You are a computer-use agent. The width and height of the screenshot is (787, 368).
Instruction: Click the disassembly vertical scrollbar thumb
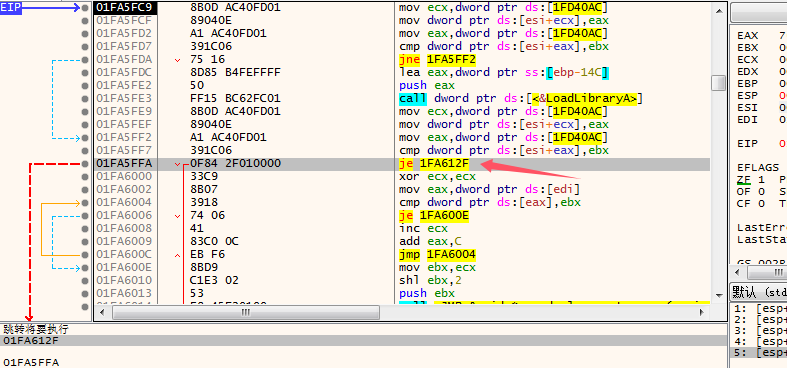[718, 83]
